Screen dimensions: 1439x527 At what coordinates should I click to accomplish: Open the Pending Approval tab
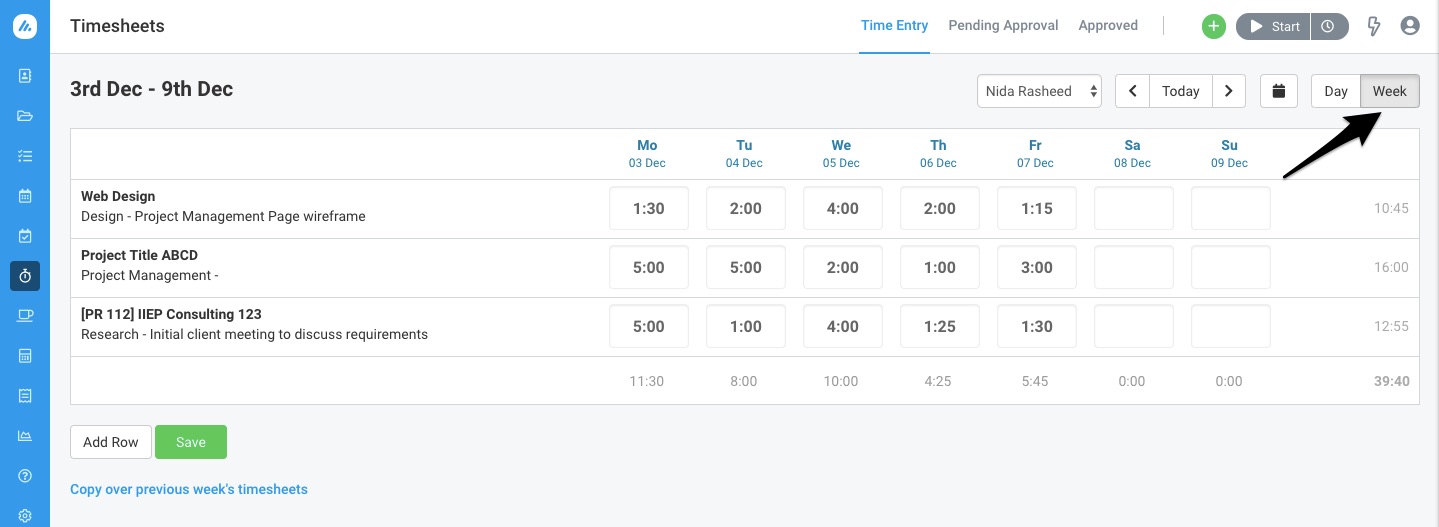pos(1003,26)
